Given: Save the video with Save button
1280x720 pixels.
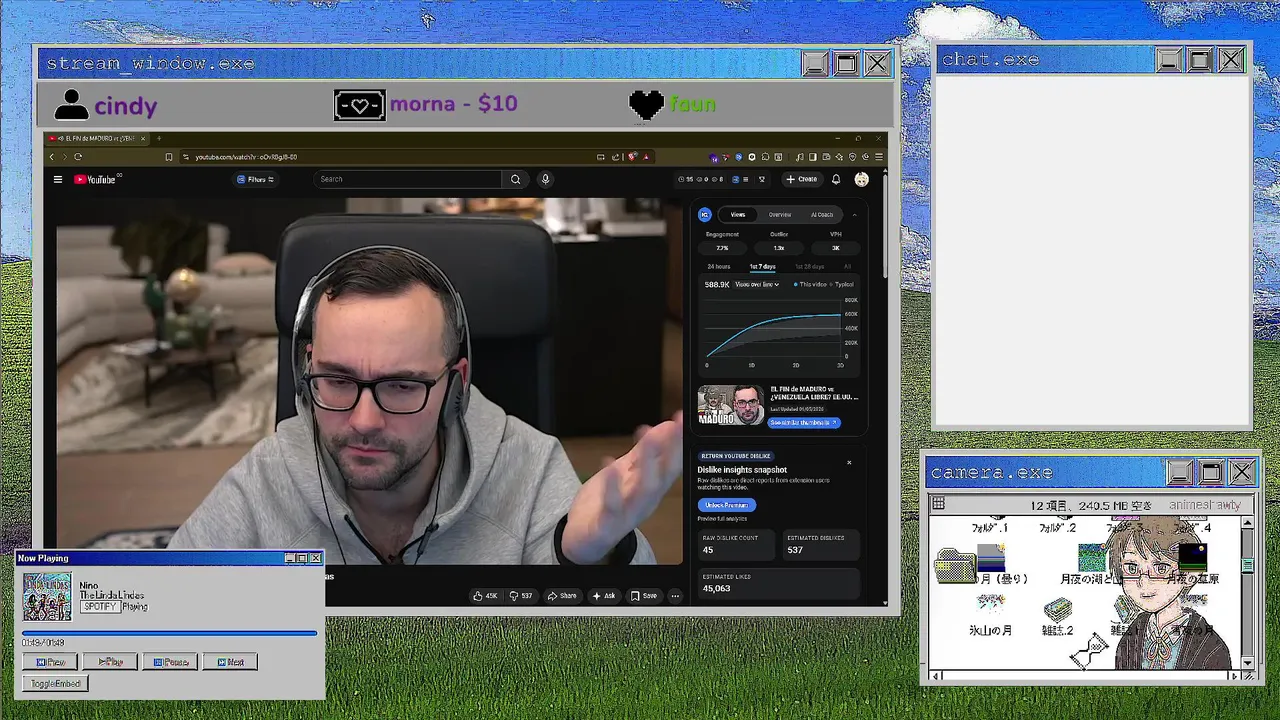Looking at the screenshot, I should point(644,596).
